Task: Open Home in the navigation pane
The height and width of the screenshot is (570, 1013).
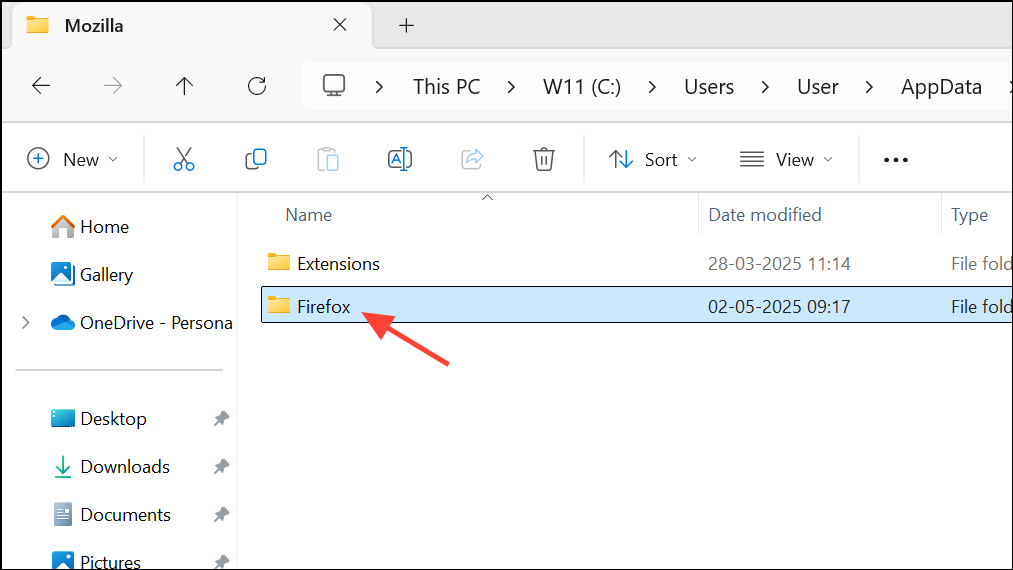Action: click(x=105, y=227)
